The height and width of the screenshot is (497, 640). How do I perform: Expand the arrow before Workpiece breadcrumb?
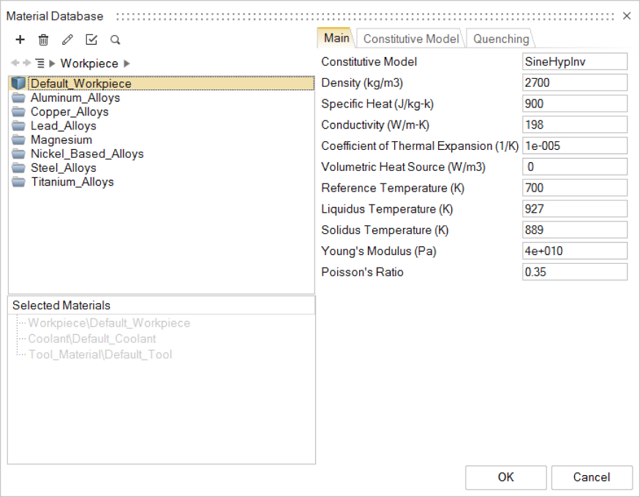click(x=54, y=64)
